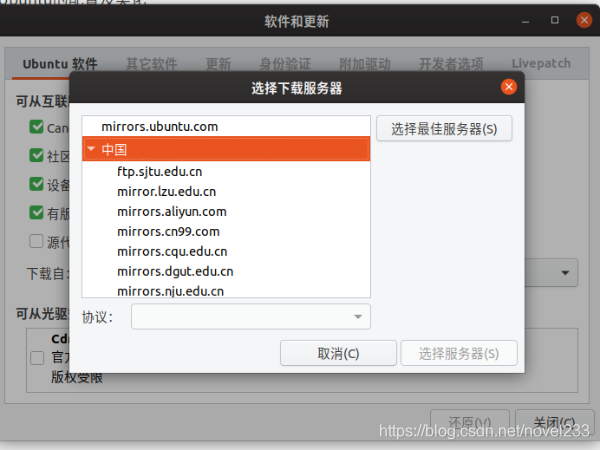The height and width of the screenshot is (450, 600).
Task: Click the 还原(V) button
Action: 470,422
